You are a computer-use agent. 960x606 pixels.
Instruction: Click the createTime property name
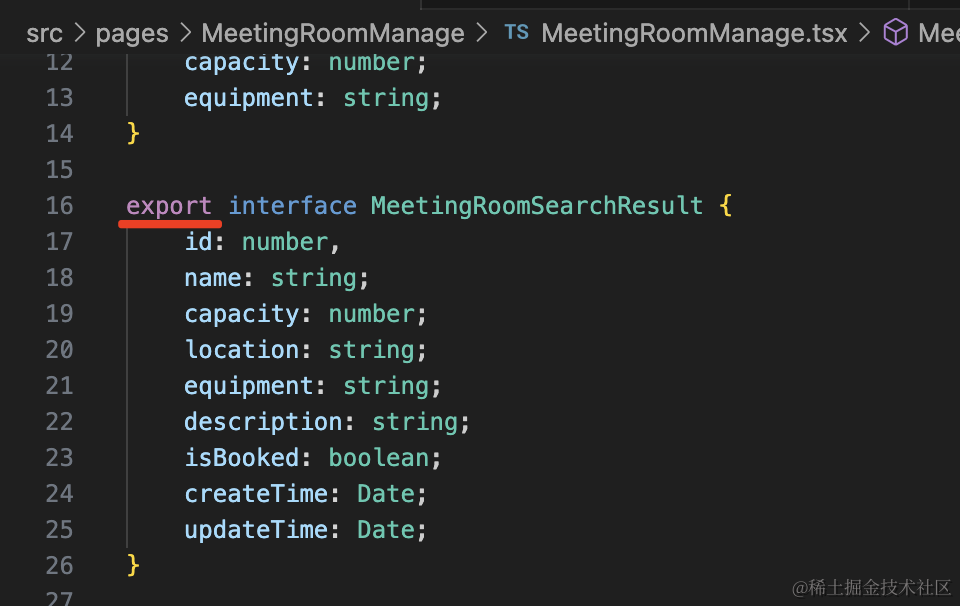[256, 494]
